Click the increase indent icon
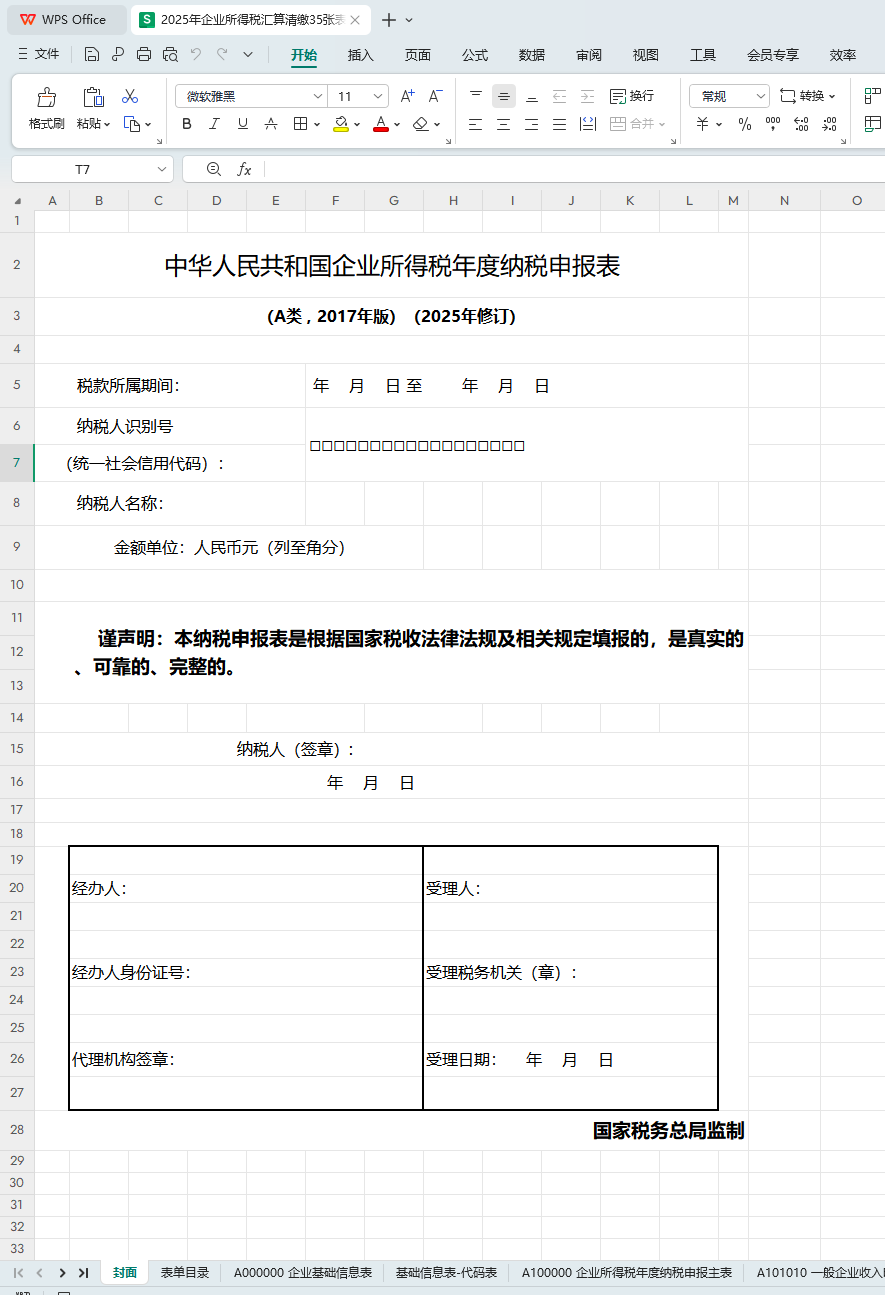The width and height of the screenshot is (885, 1295). click(588, 97)
